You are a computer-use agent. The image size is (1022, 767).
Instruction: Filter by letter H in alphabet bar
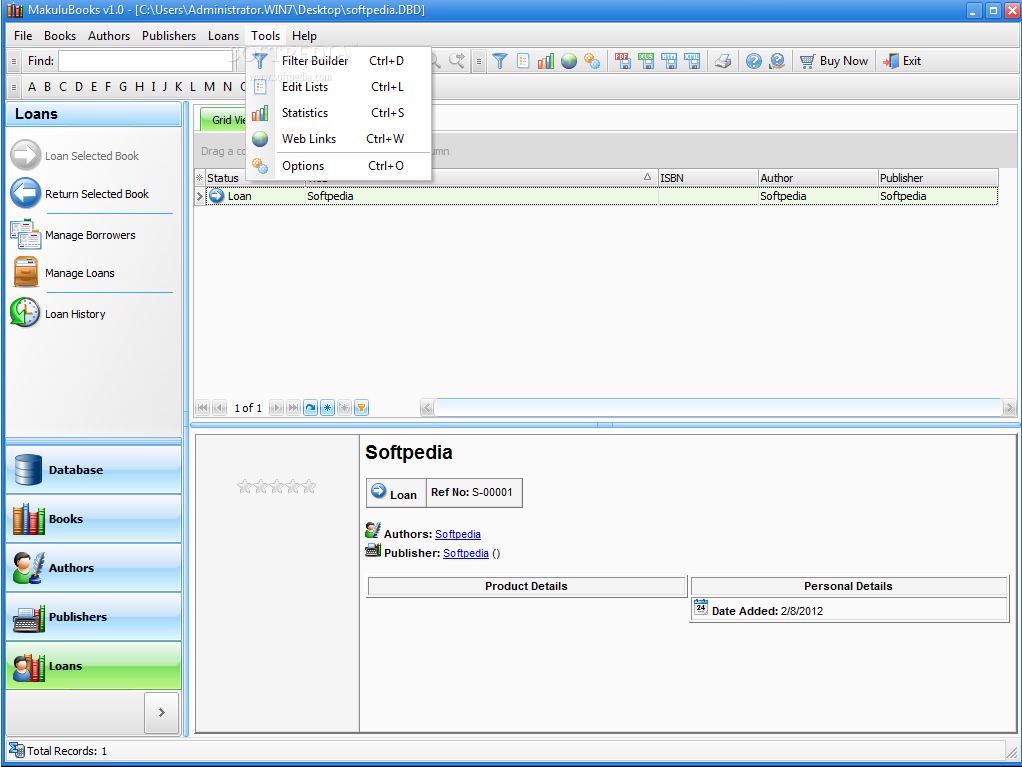pos(139,87)
